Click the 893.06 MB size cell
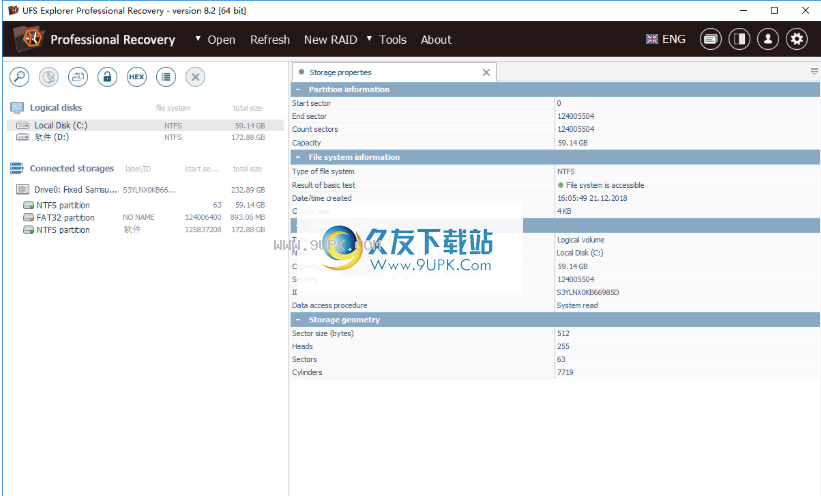 tap(247, 217)
